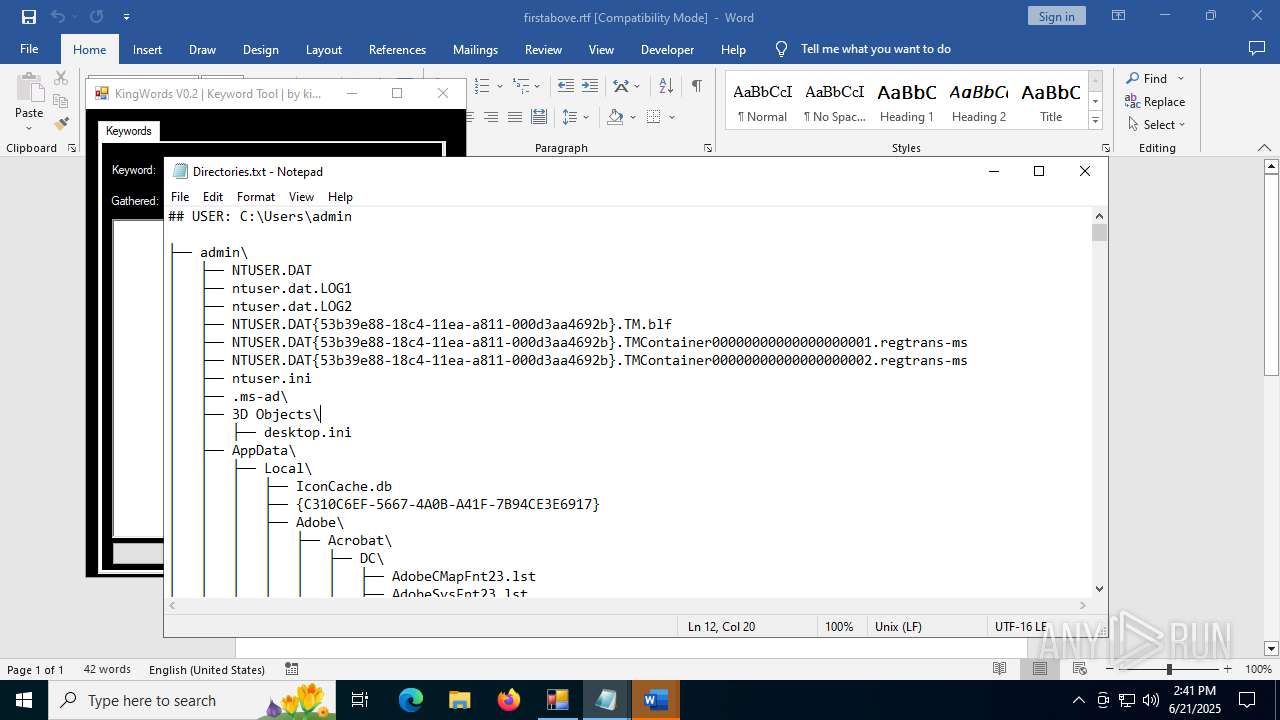The image size is (1280, 720).
Task: Toggle align right paragraph alignment
Action: coord(490,117)
